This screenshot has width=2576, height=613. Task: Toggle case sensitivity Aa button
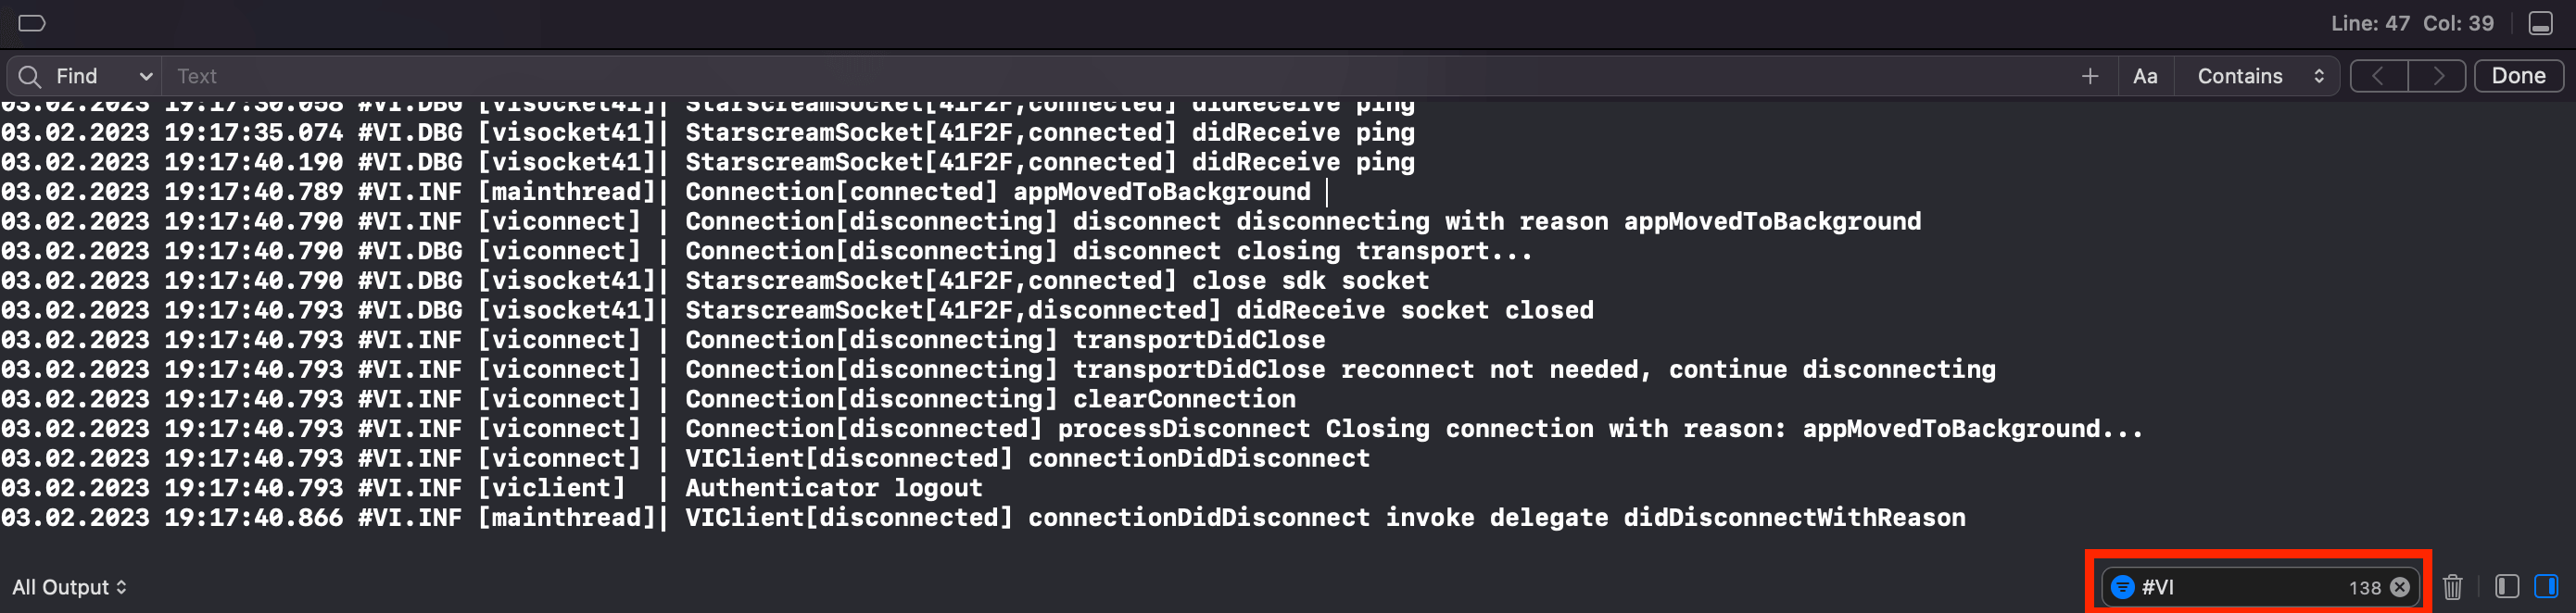click(2145, 76)
